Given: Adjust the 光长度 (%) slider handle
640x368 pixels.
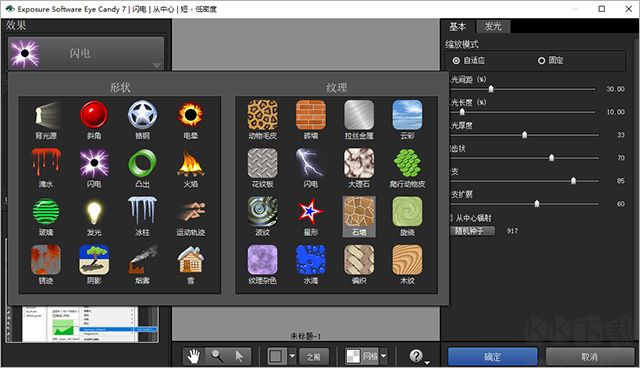Looking at the screenshot, I should (462, 111).
